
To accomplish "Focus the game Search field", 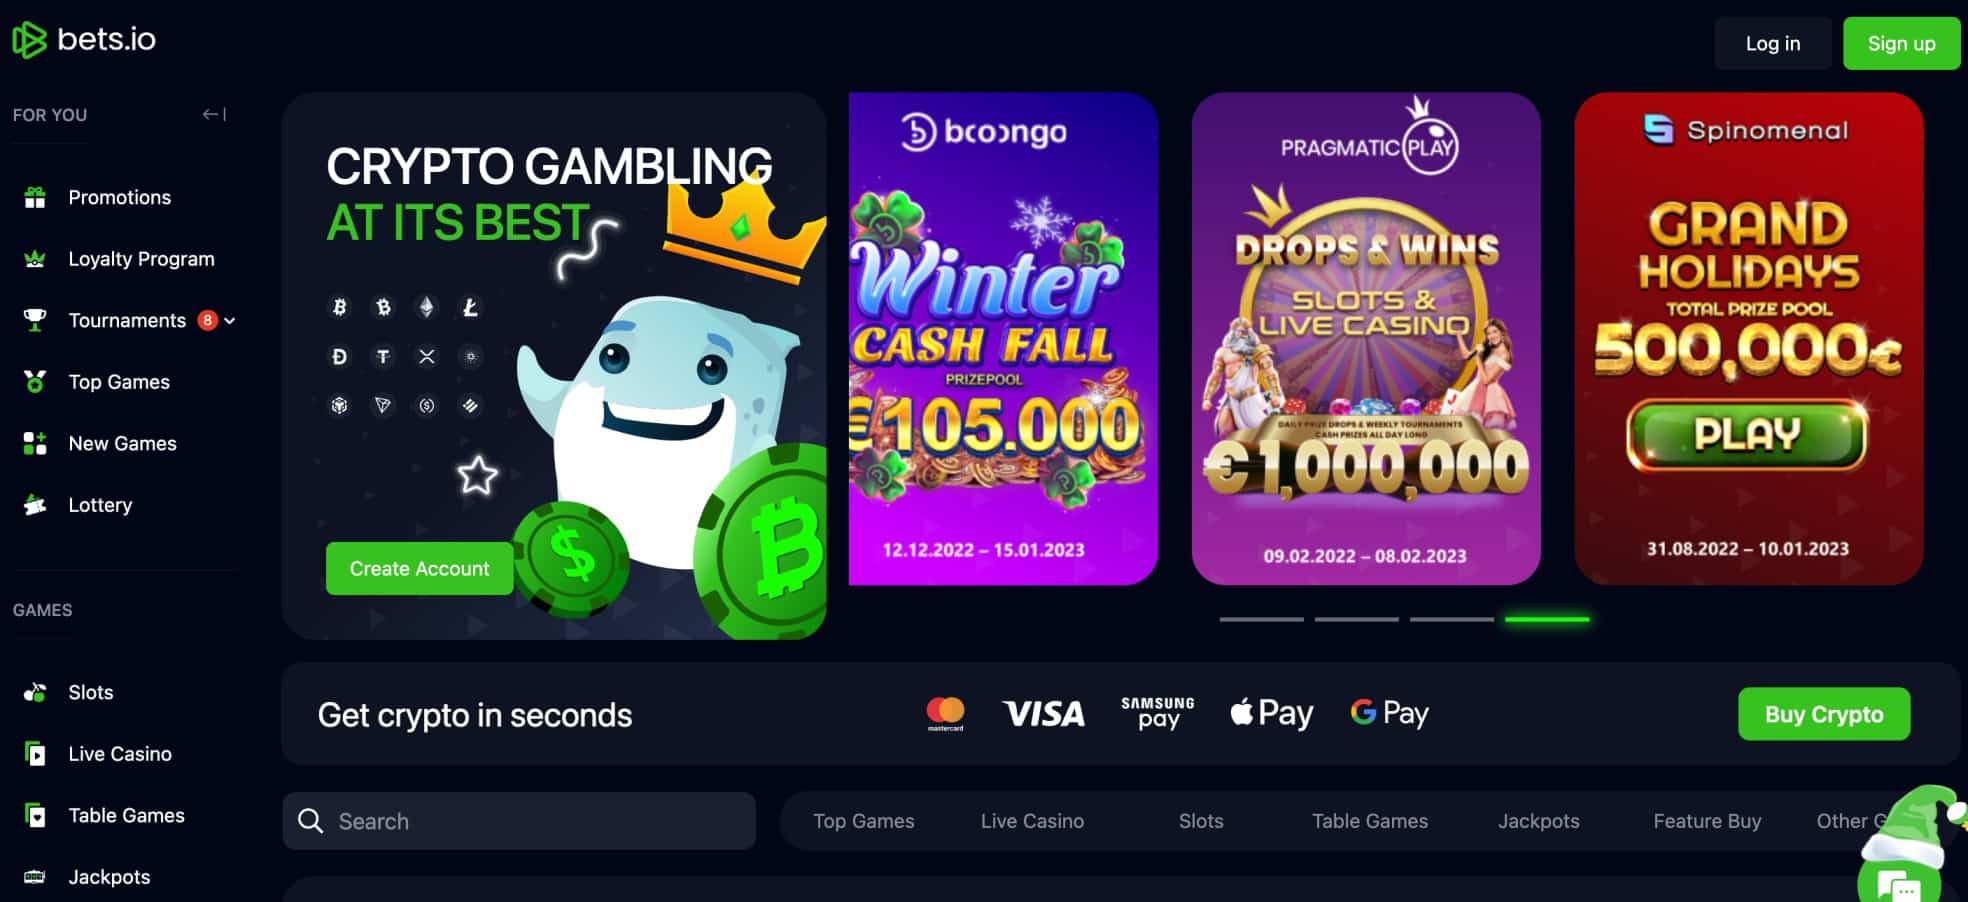I will point(519,821).
